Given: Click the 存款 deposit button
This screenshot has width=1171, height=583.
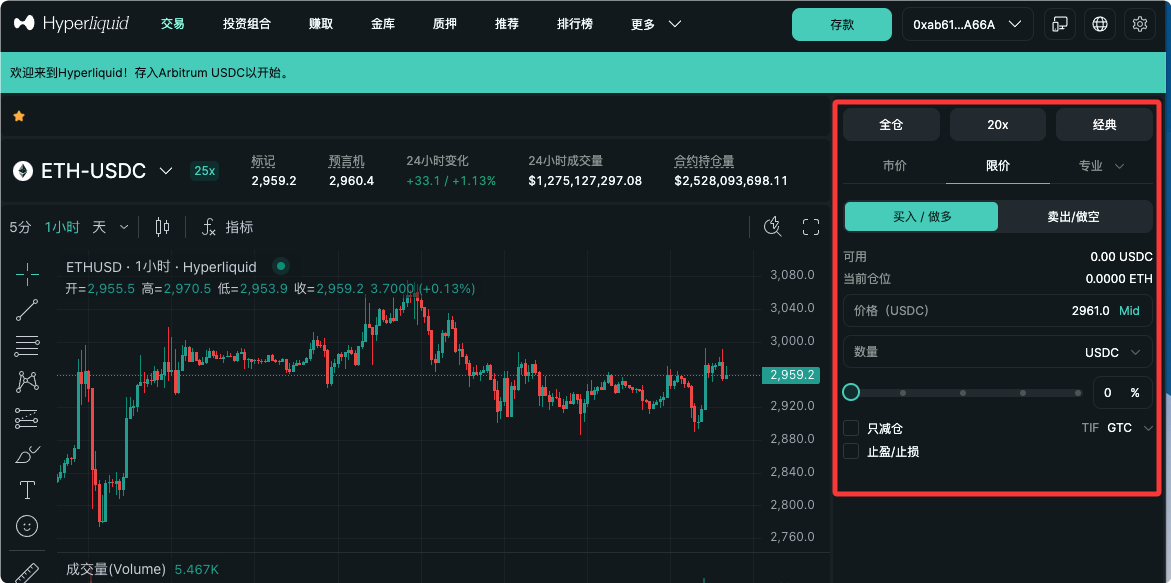Looking at the screenshot, I should pyautogui.click(x=841, y=23).
